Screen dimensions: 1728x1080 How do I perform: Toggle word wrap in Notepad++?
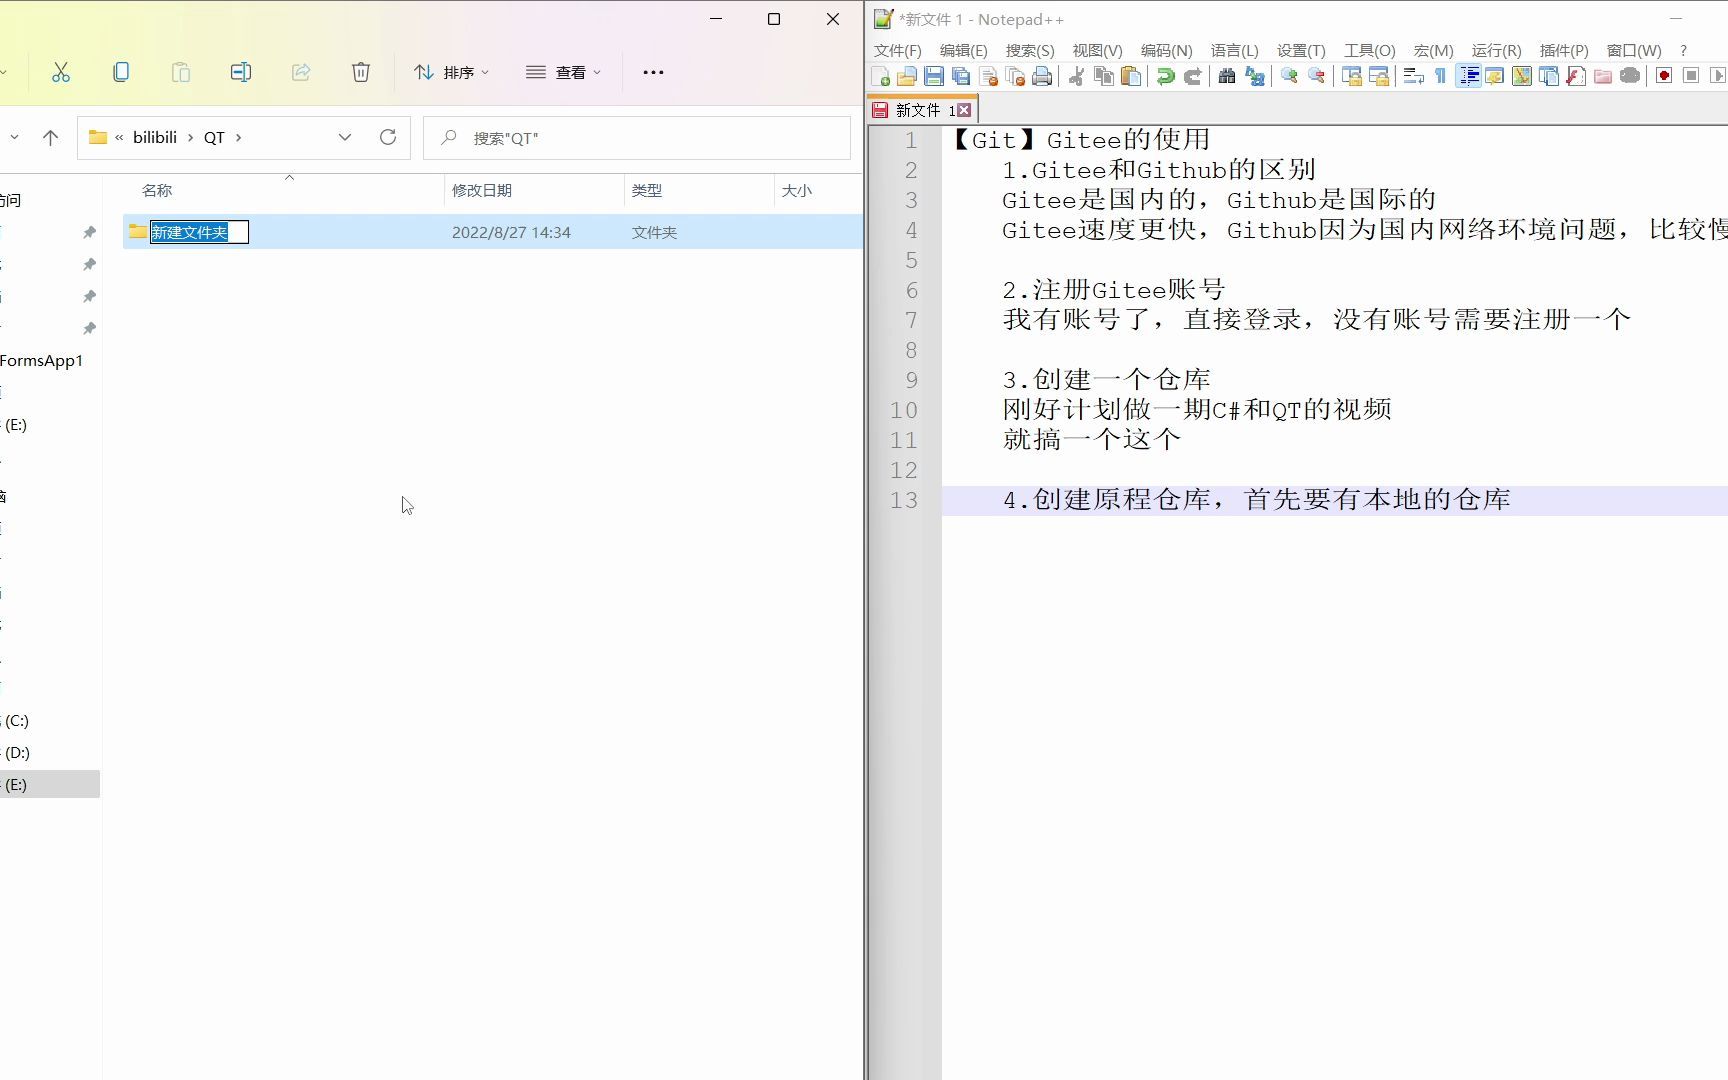(x=1414, y=77)
